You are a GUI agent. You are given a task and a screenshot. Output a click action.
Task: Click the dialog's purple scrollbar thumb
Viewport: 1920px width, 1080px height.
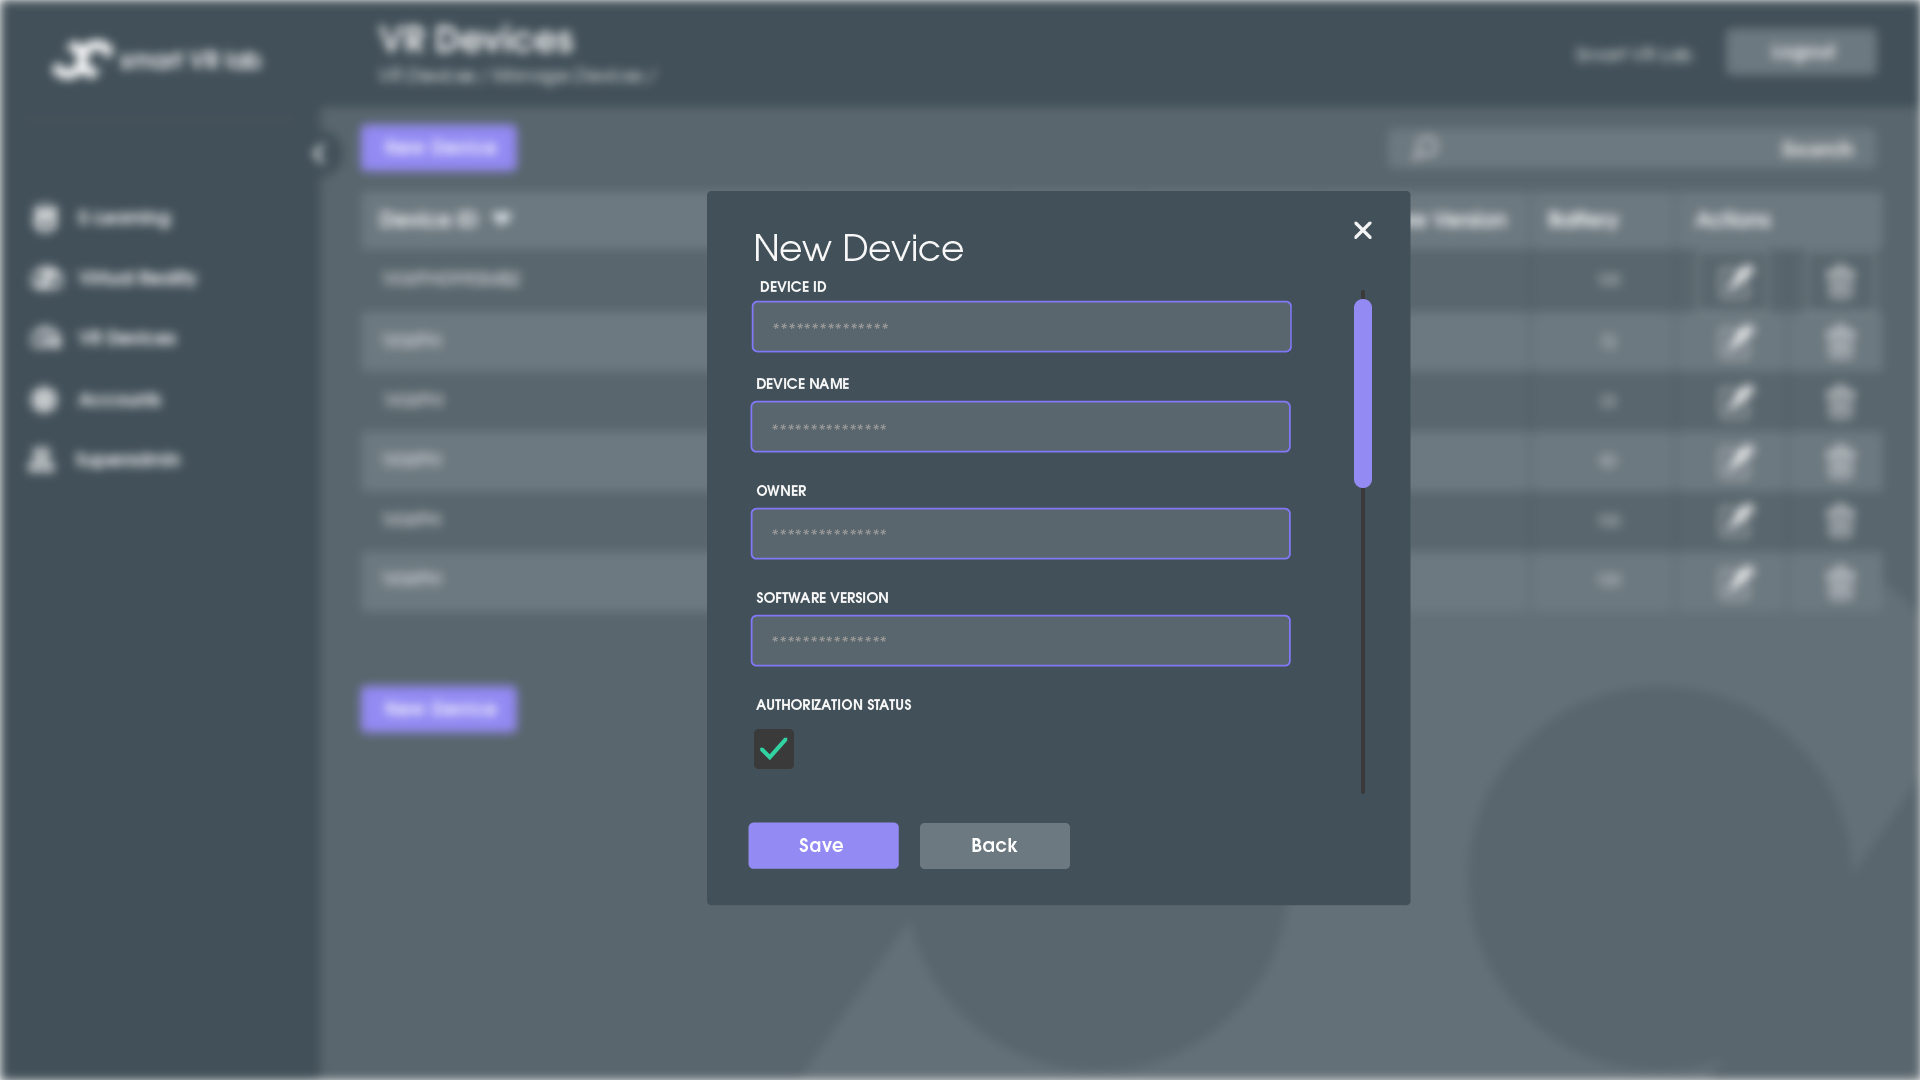click(x=1362, y=393)
